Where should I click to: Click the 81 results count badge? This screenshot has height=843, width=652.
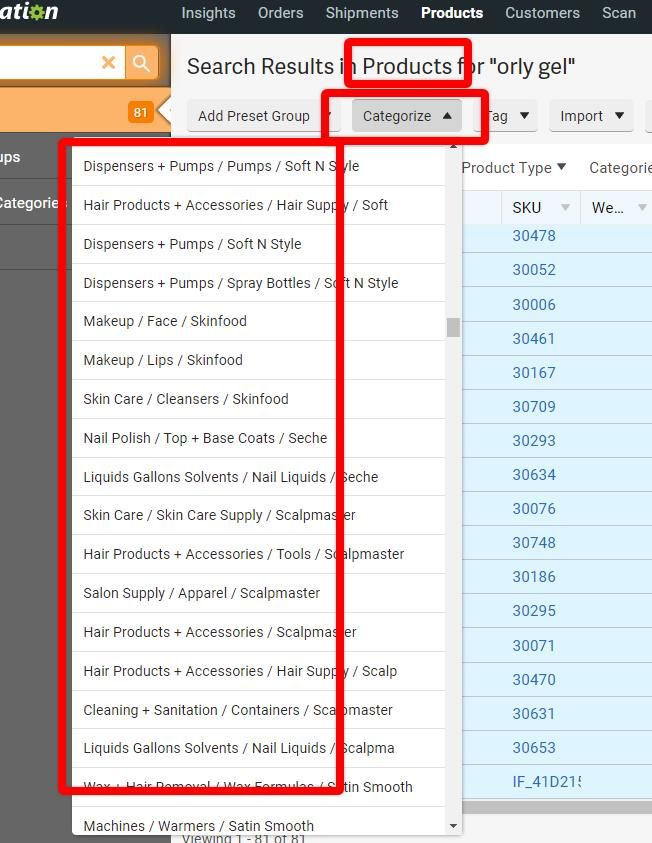pos(140,112)
